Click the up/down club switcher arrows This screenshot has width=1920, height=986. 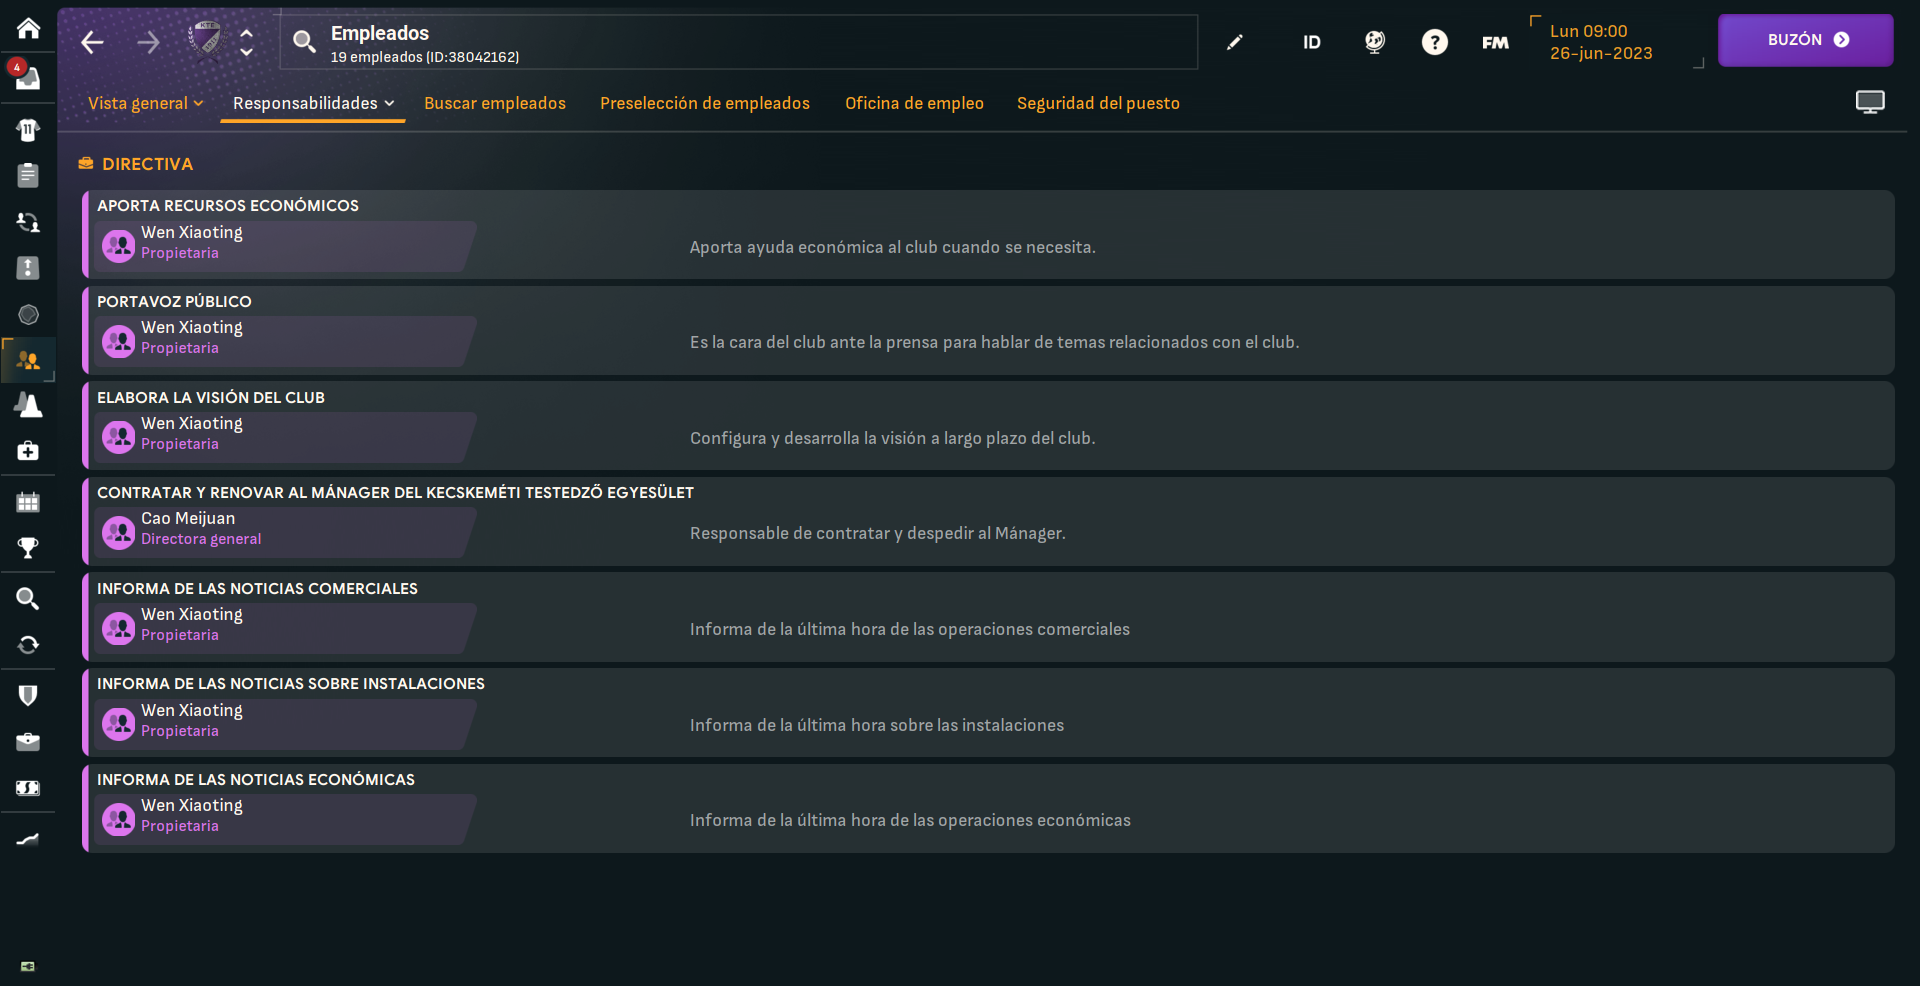coord(246,42)
